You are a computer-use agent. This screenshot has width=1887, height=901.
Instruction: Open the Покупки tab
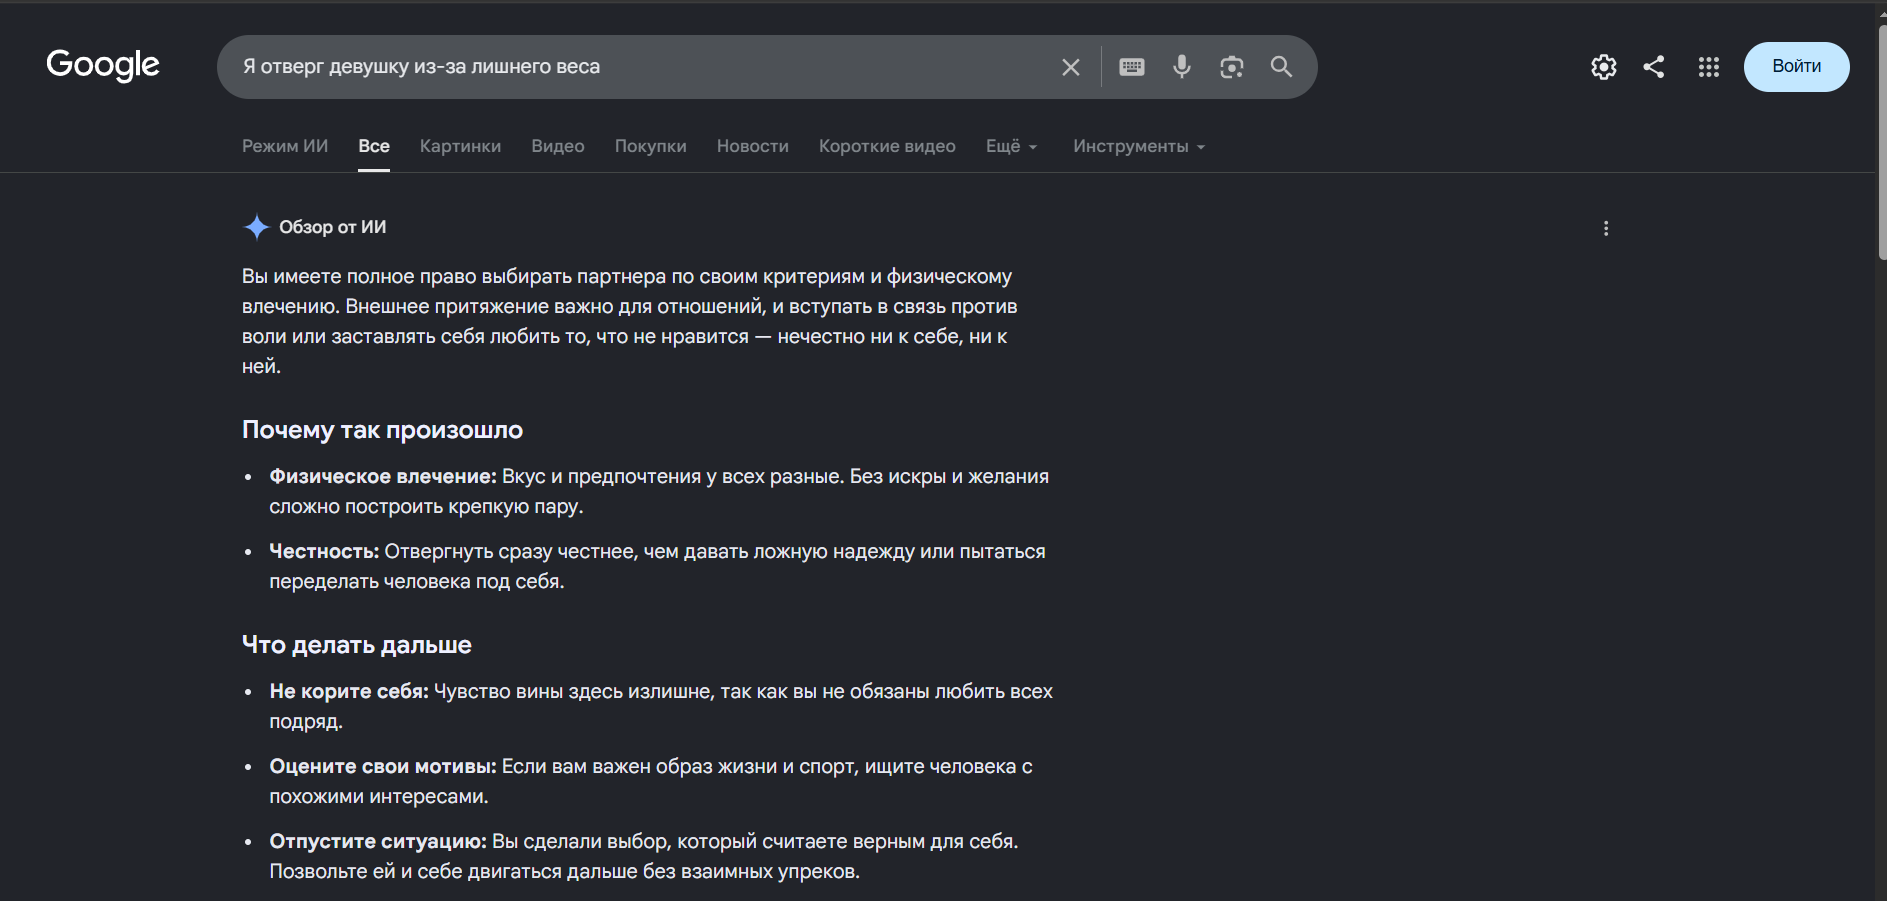click(651, 146)
